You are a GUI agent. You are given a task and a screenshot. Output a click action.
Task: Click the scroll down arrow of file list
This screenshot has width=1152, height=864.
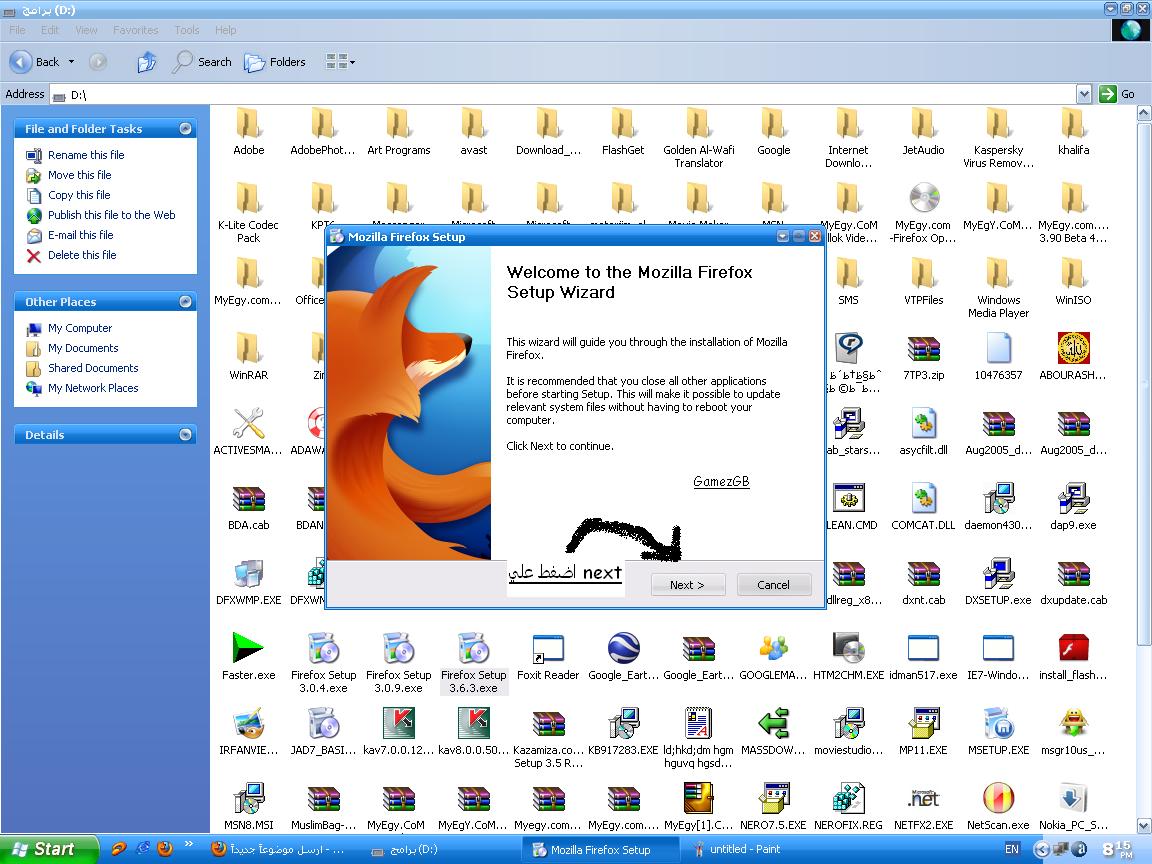[1144, 826]
